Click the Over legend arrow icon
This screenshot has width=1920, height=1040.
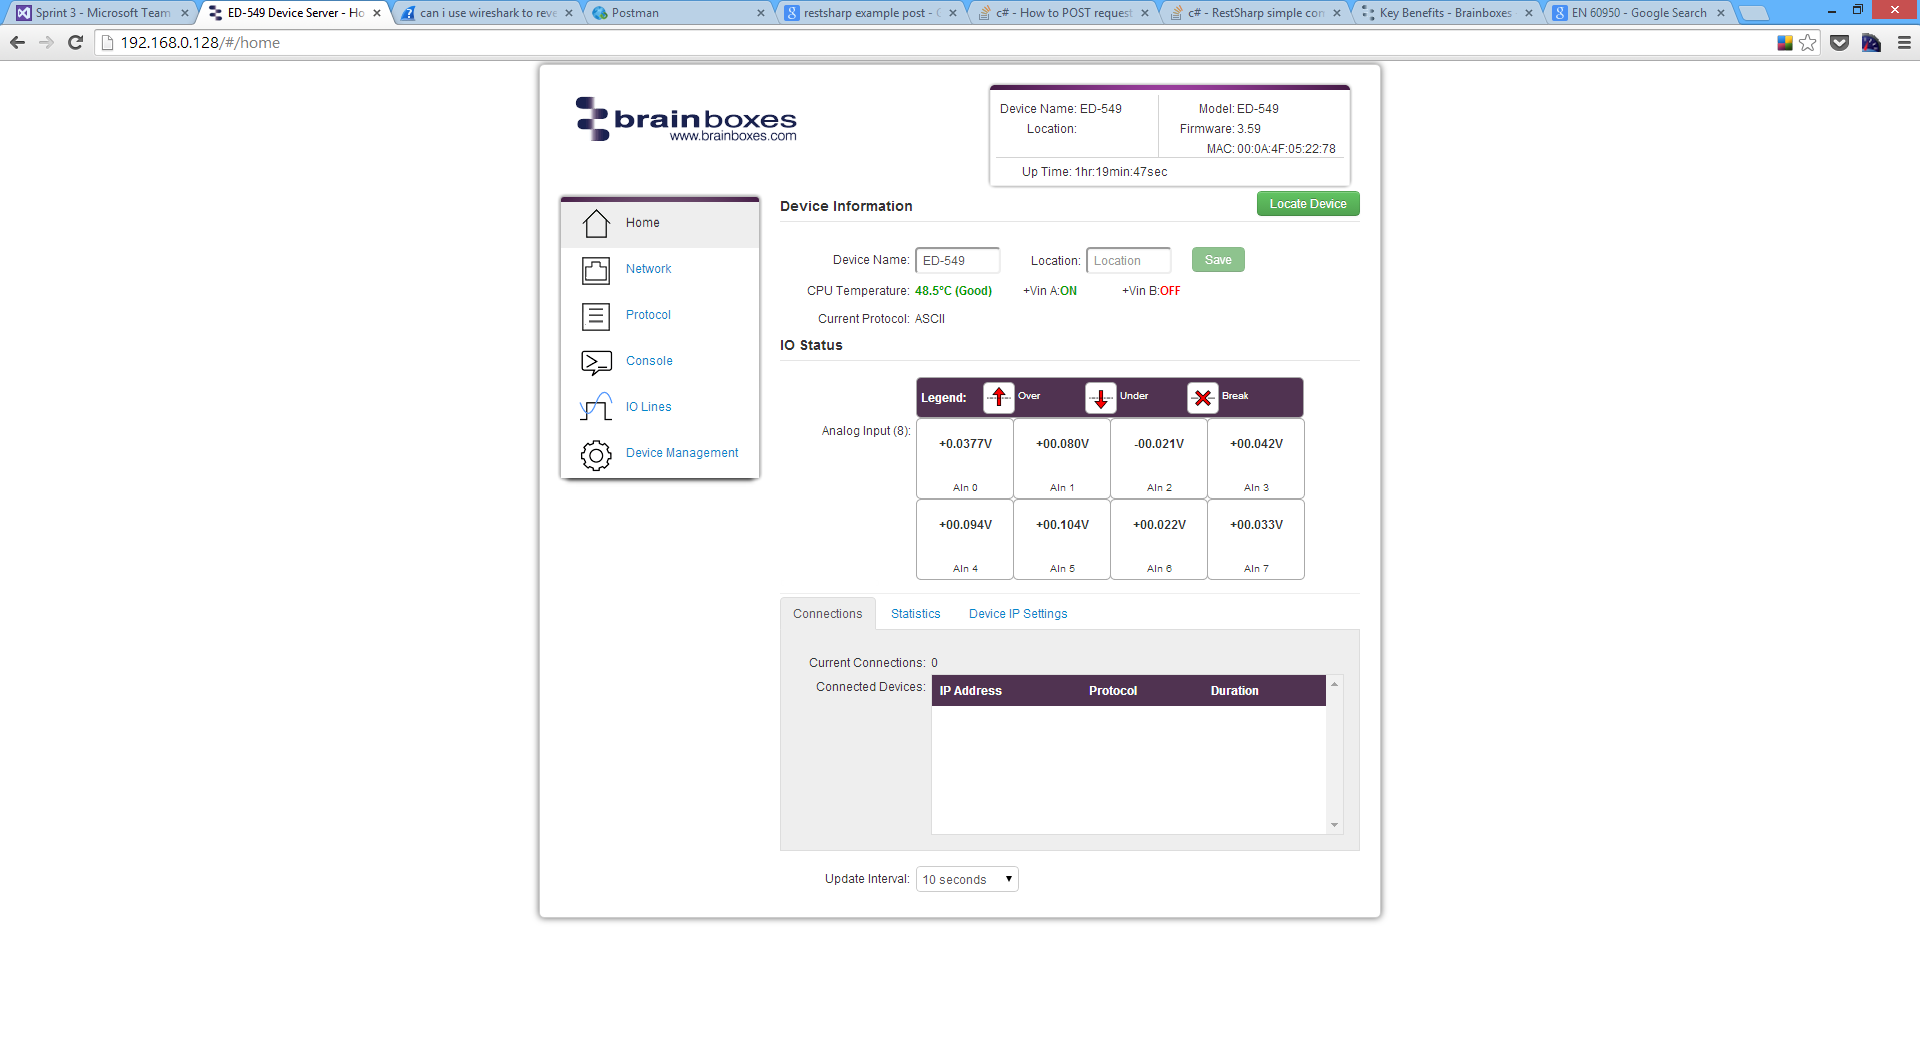(x=997, y=397)
